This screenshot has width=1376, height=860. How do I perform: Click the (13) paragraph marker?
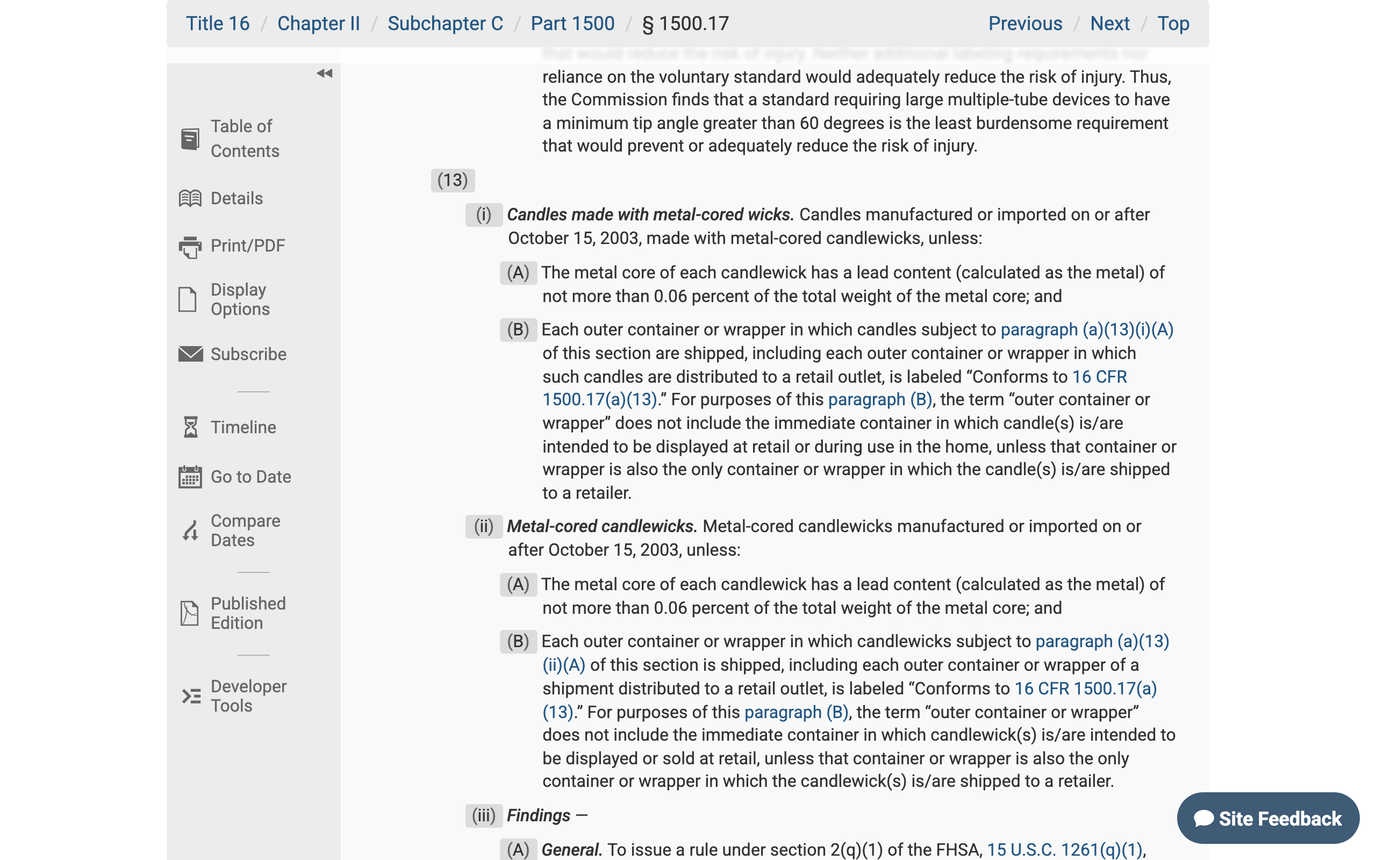(x=453, y=180)
